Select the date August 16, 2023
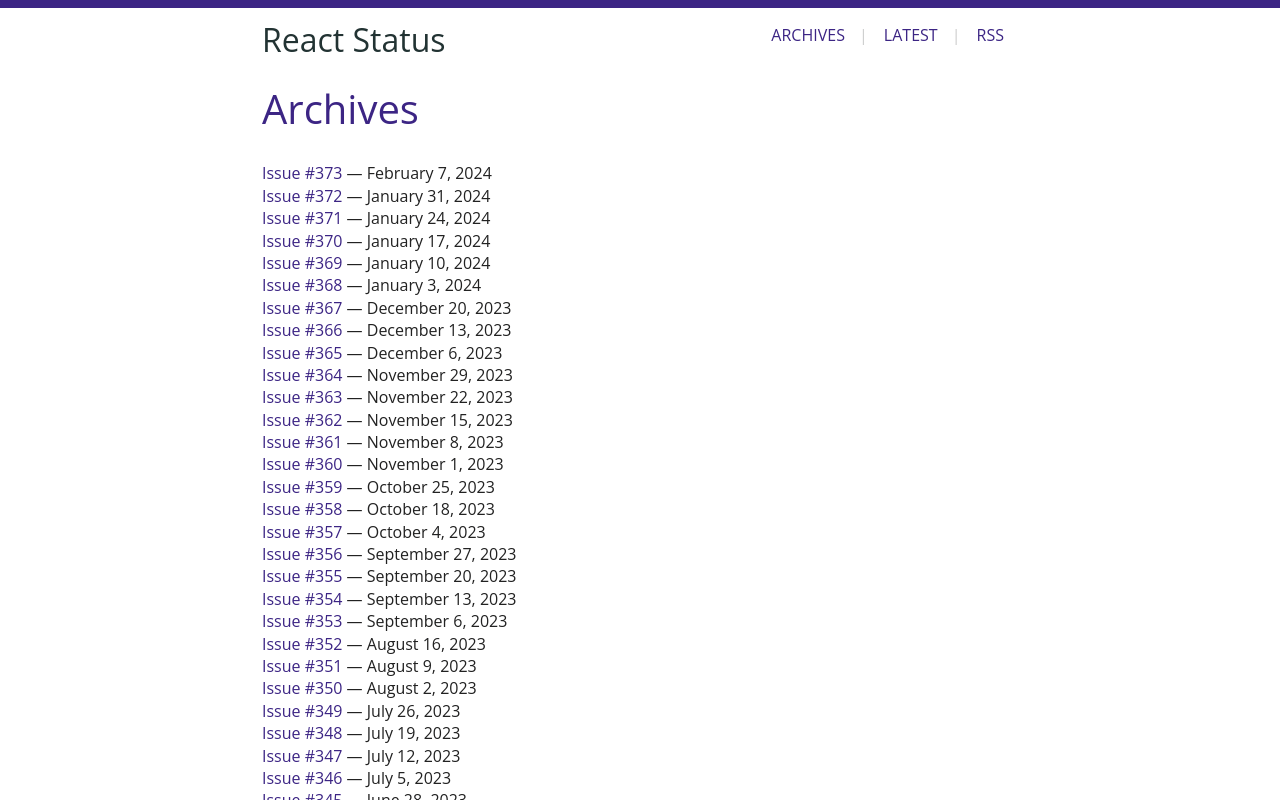Screen dimensions: 1280x800 point(426,644)
